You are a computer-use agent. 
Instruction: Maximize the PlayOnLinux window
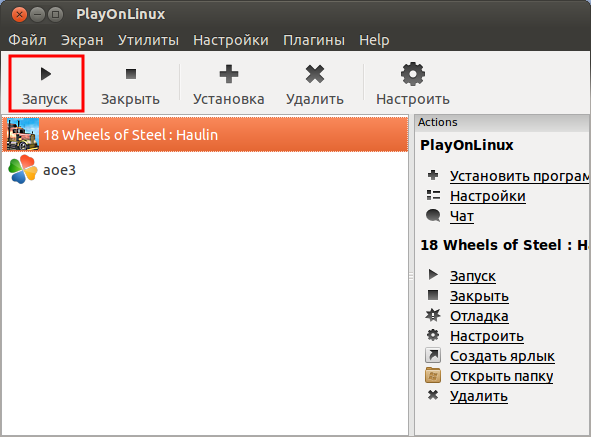point(55,15)
